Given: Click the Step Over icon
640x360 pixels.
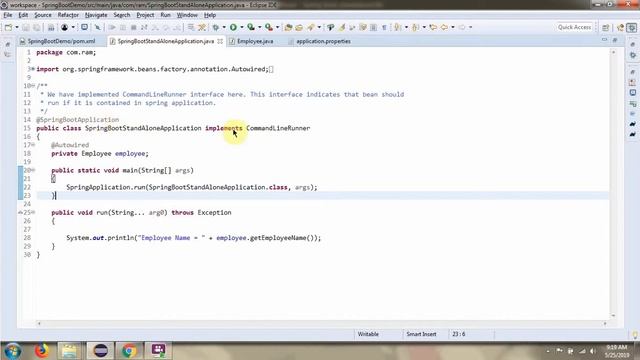Looking at the screenshot, I should [166, 27].
